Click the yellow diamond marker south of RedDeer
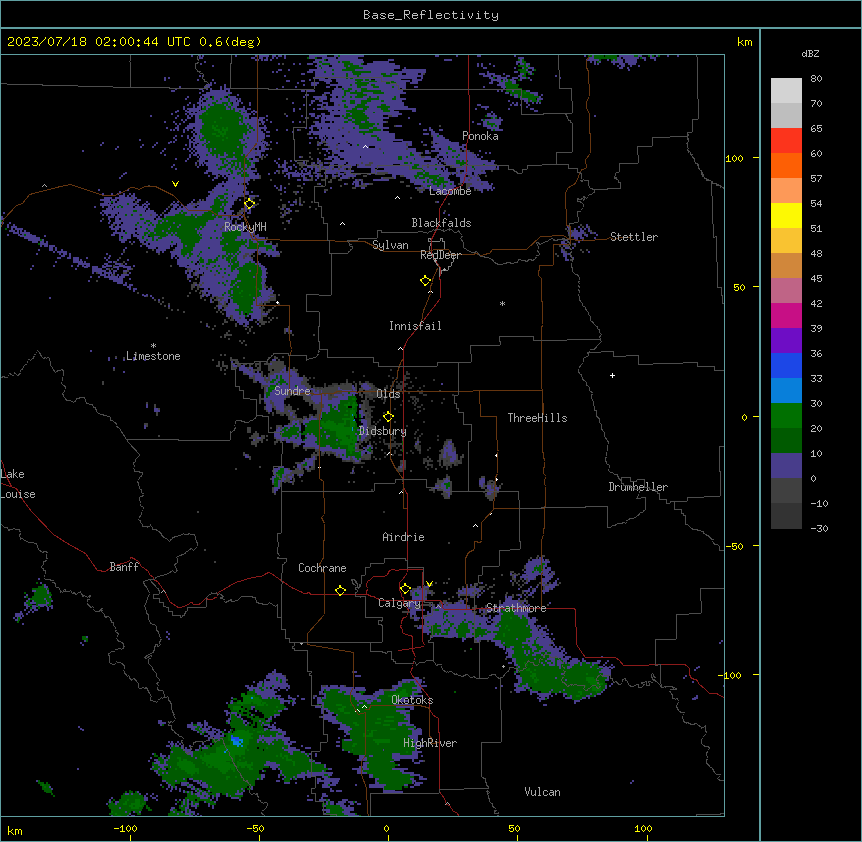The image size is (862, 842). click(426, 281)
